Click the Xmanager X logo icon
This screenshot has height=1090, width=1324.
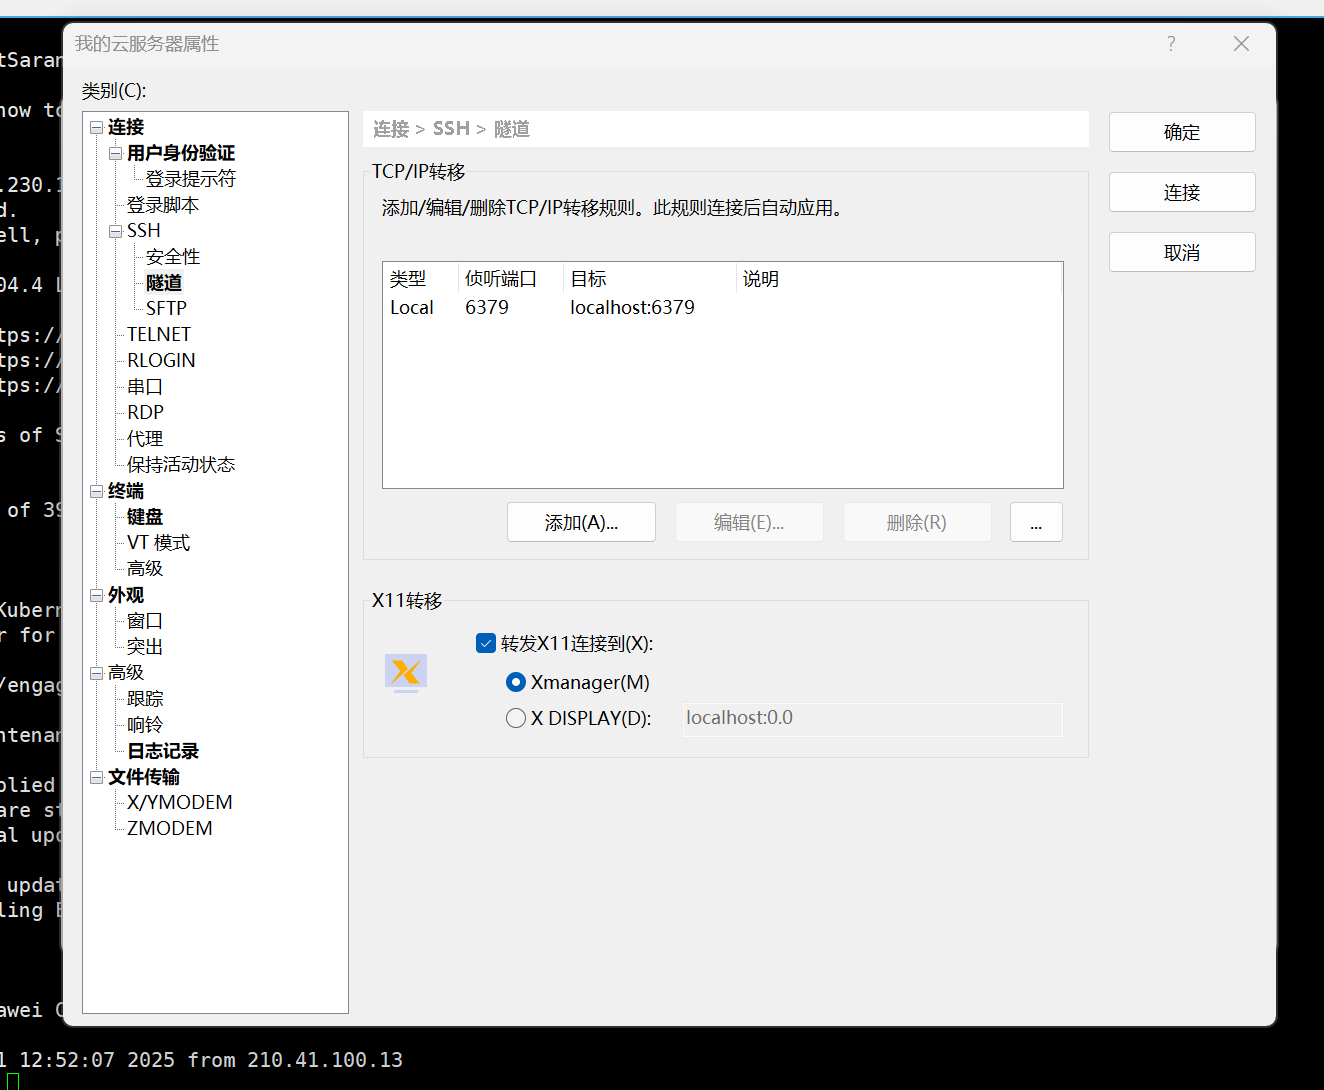tap(406, 672)
